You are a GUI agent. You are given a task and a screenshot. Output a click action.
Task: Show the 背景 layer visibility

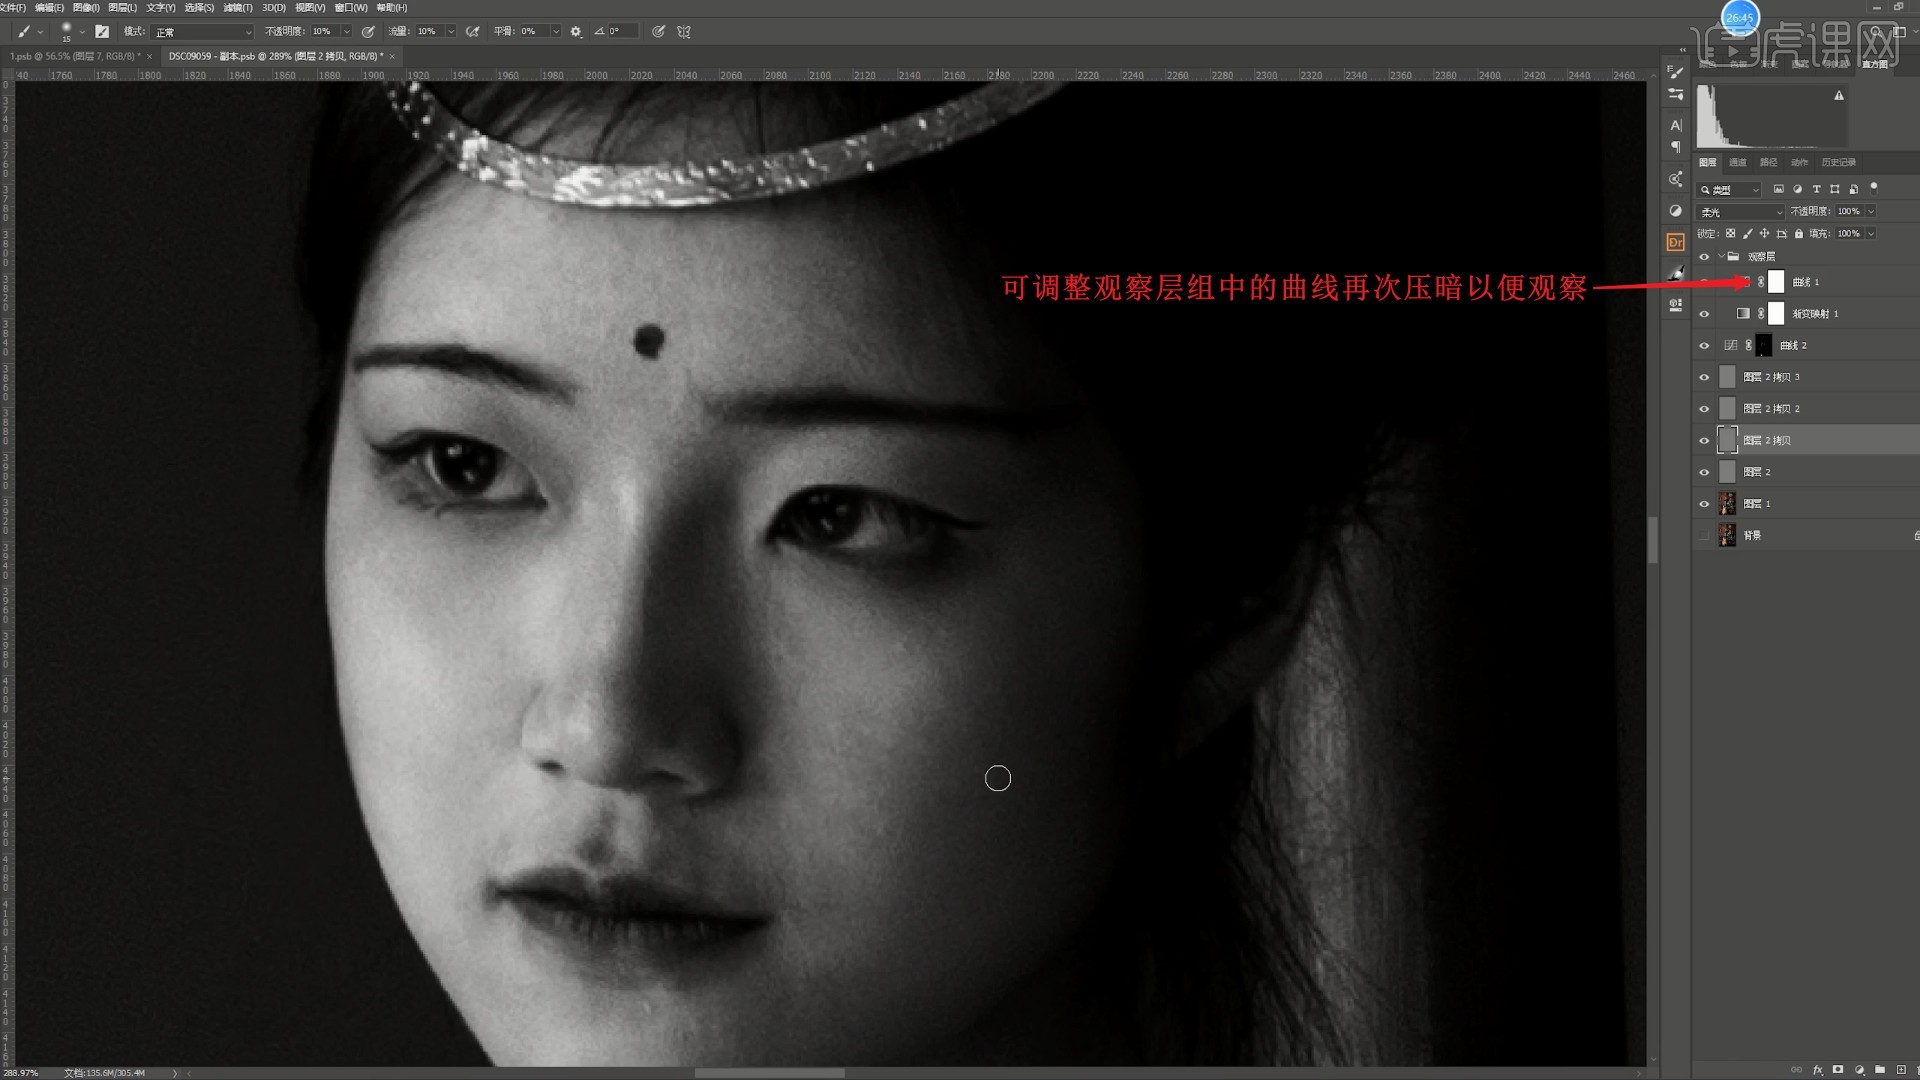[x=1704, y=536]
